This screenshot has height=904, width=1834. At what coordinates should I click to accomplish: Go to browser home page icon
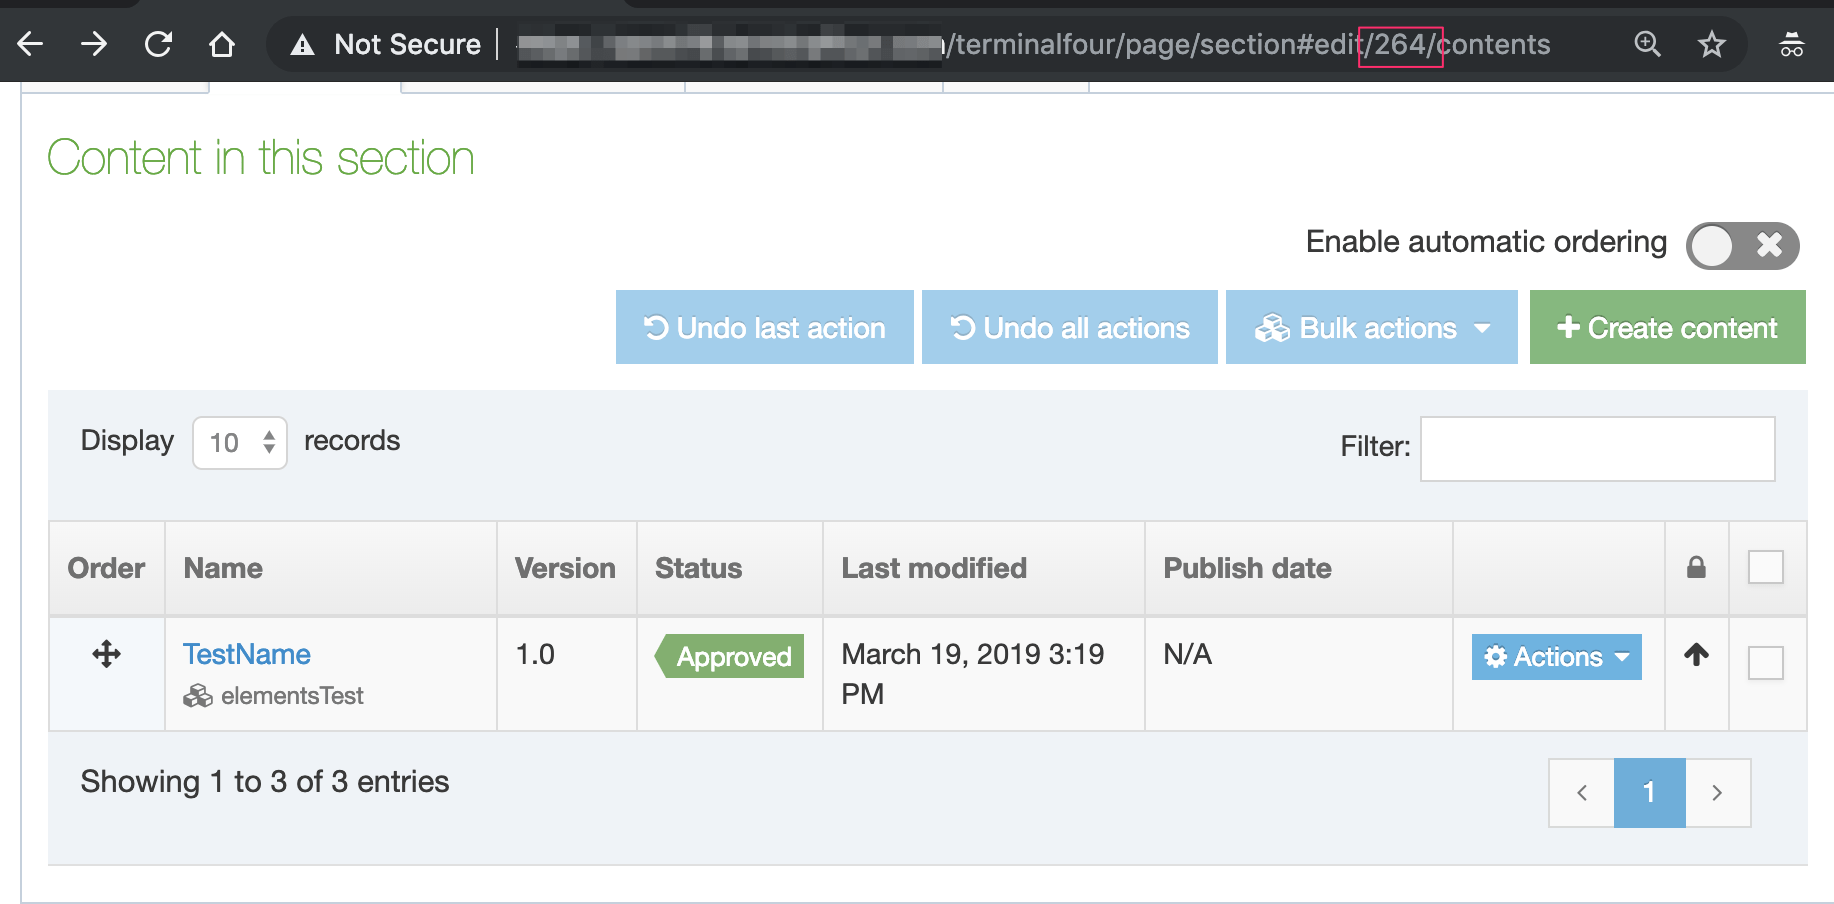point(222,44)
